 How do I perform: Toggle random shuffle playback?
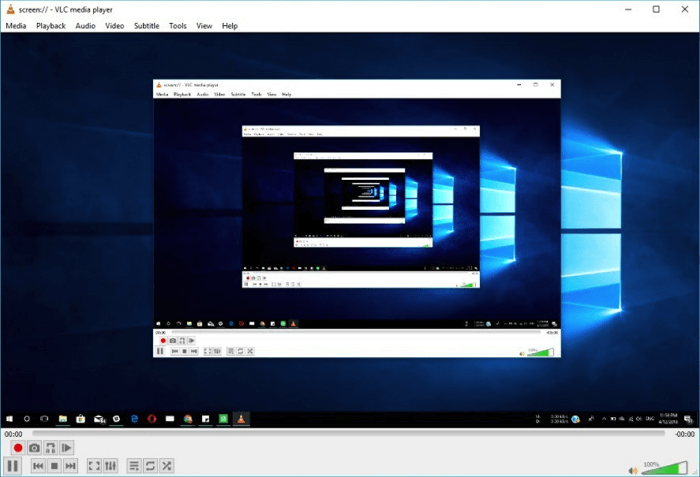coord(167,466)
